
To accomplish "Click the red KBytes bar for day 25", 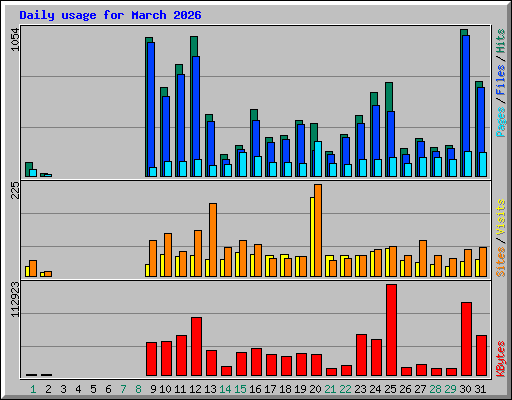I will point(392,330).
